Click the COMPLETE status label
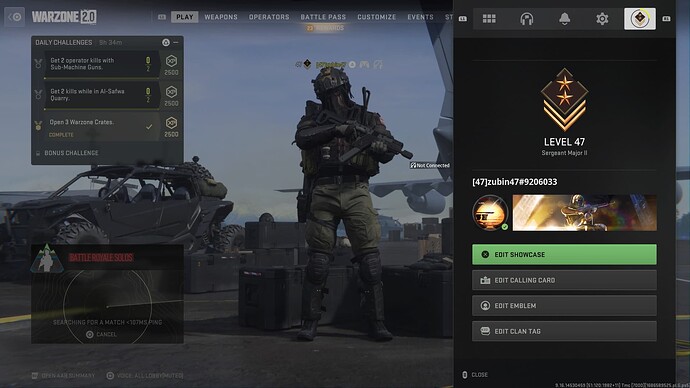 [x=61, y=135]
